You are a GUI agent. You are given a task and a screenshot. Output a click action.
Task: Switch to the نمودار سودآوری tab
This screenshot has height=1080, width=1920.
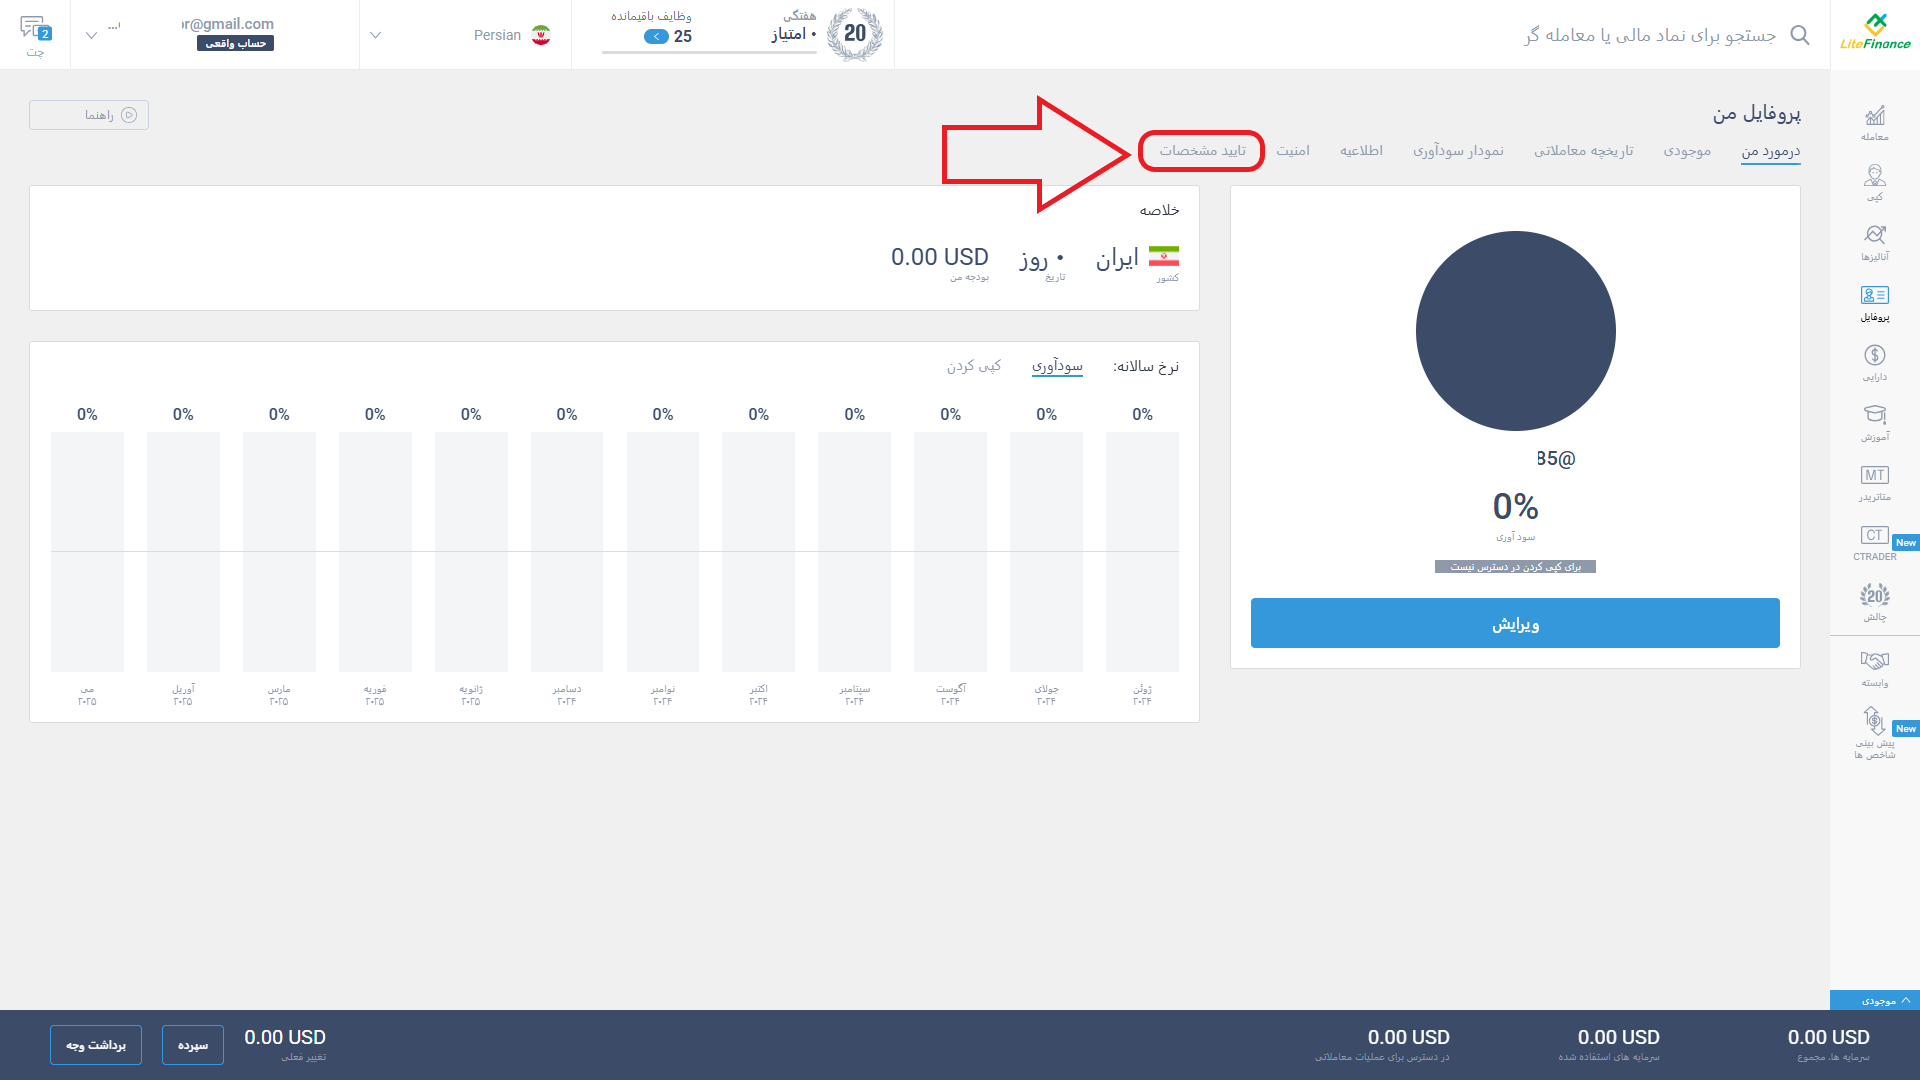1458,151
